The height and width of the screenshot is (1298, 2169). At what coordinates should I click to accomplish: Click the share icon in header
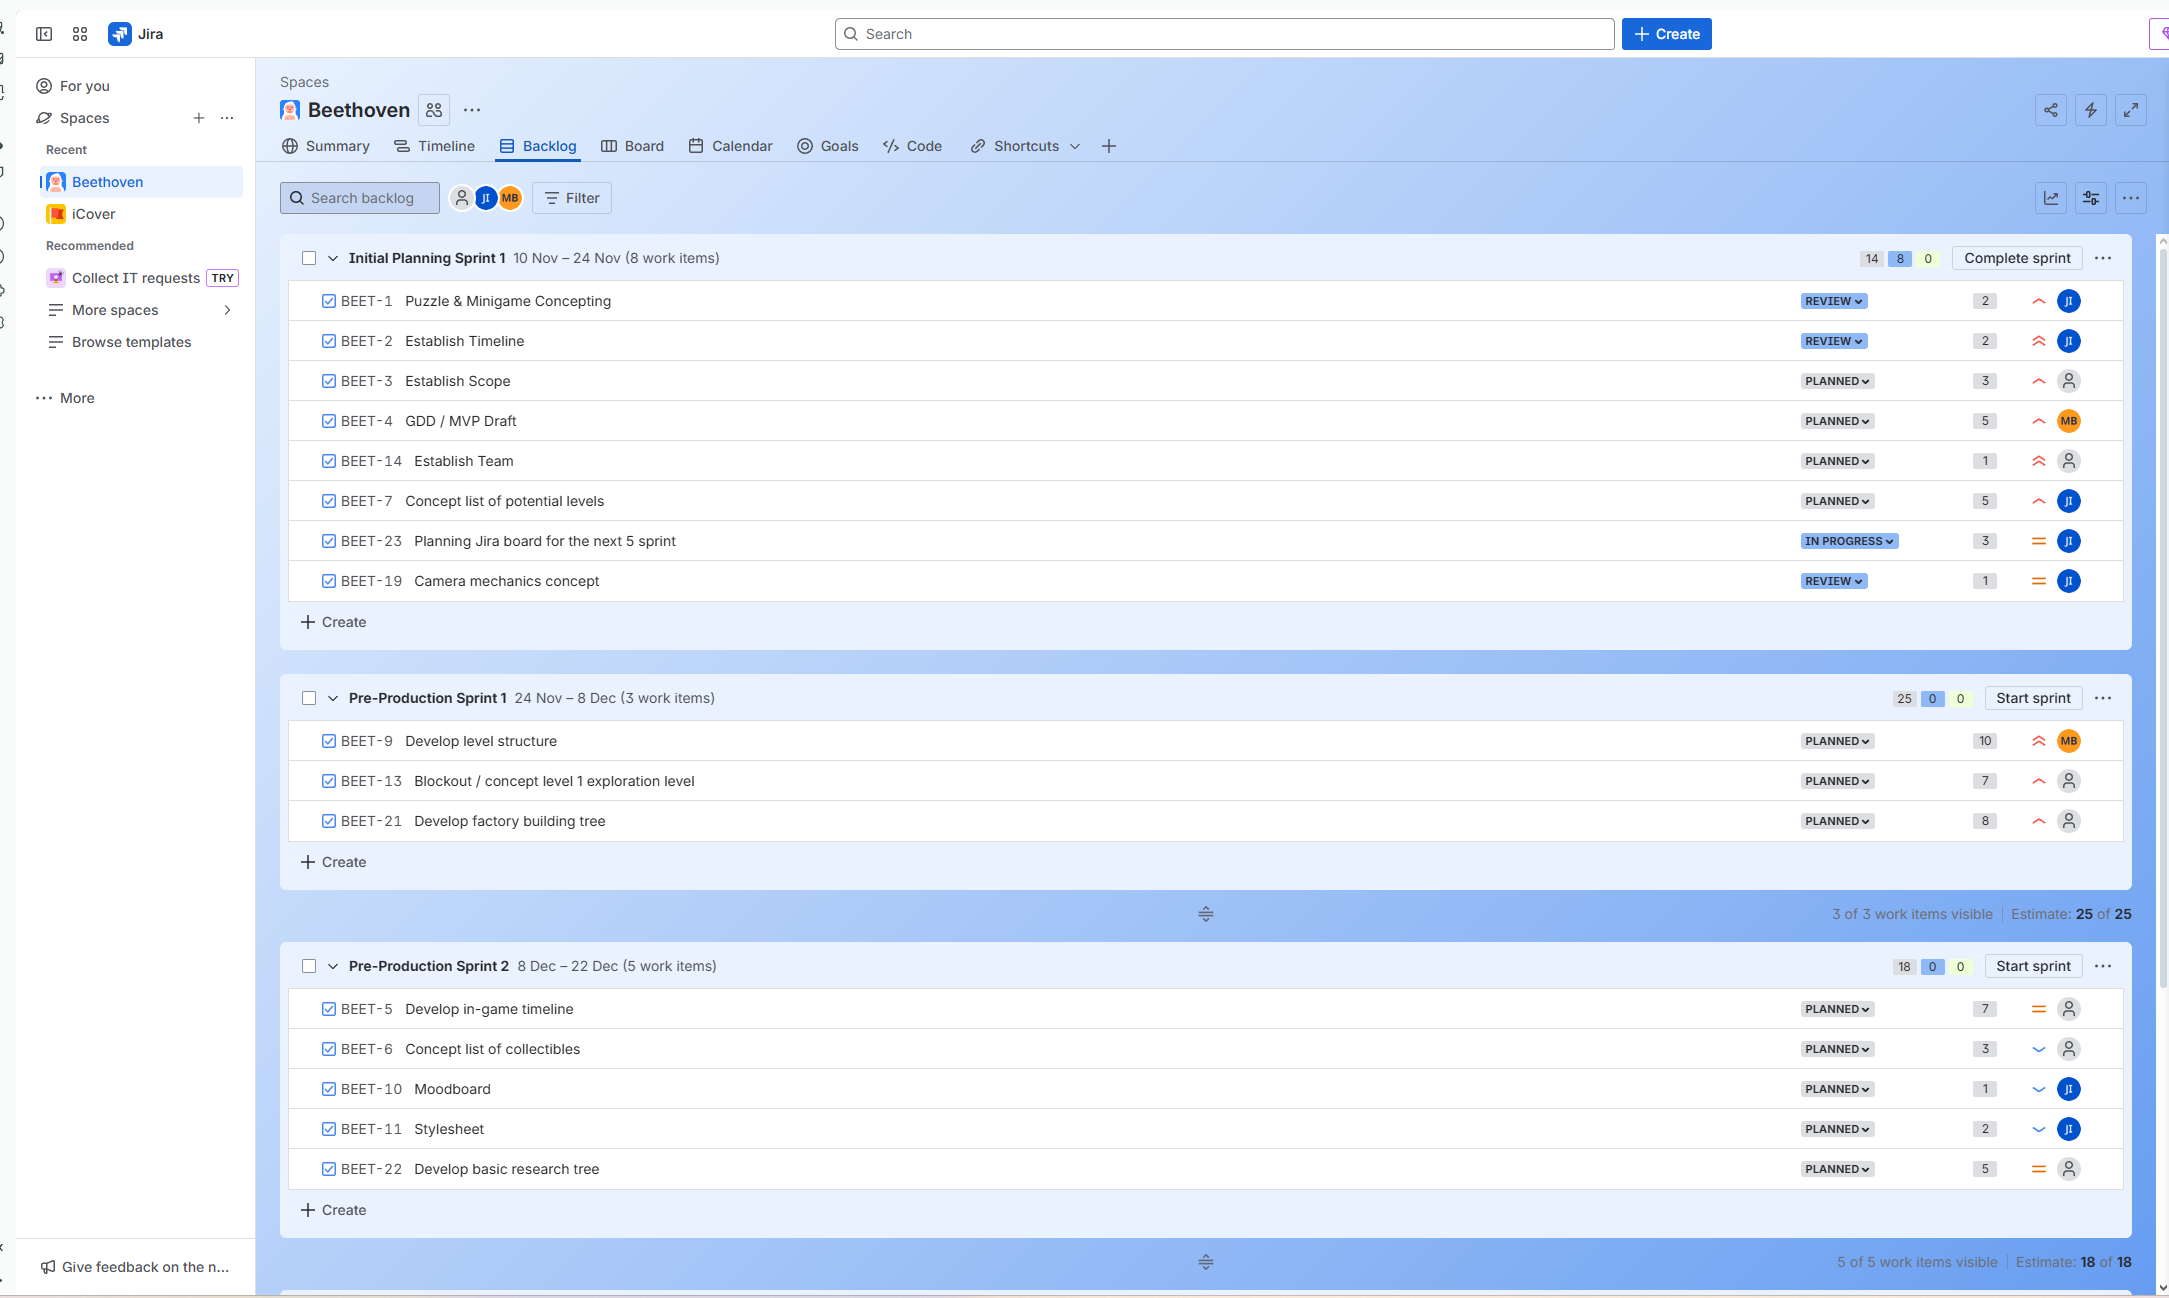2051,110
